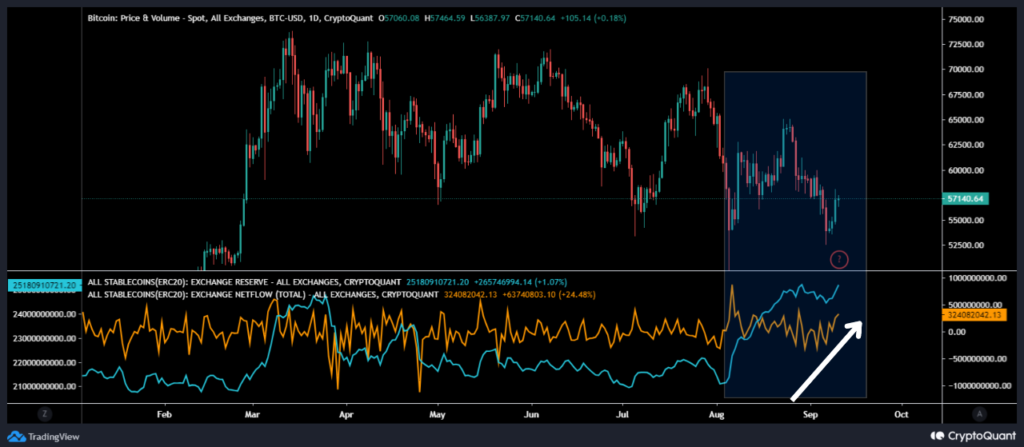Click Feb on the time axis
This screenshot has width=1024, height=447.
164,414
